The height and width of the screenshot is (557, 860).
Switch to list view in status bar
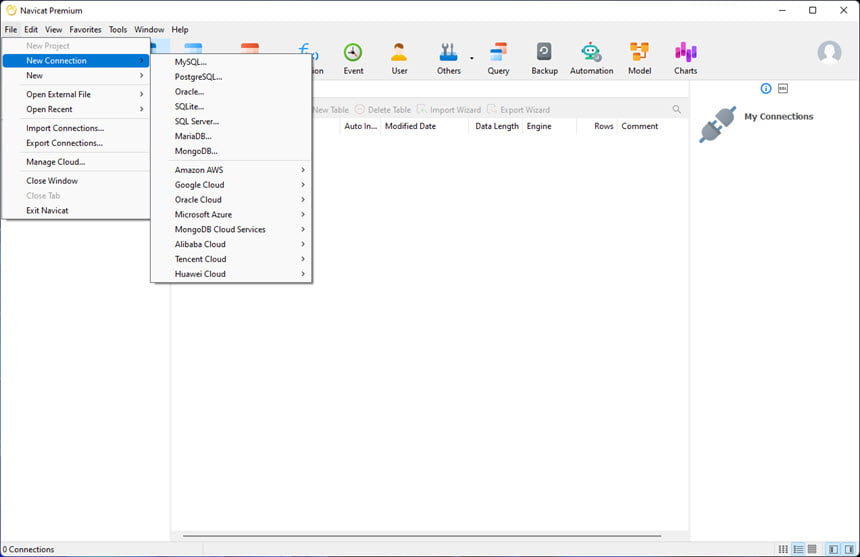(x=799, y=549)
